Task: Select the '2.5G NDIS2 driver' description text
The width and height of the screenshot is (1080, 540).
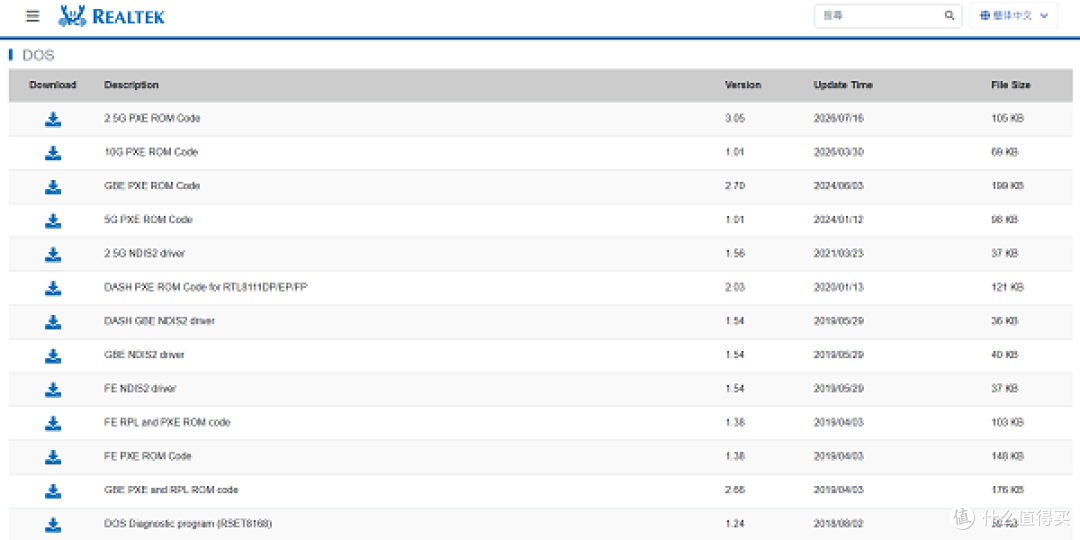Action: [x=145, y=253]
